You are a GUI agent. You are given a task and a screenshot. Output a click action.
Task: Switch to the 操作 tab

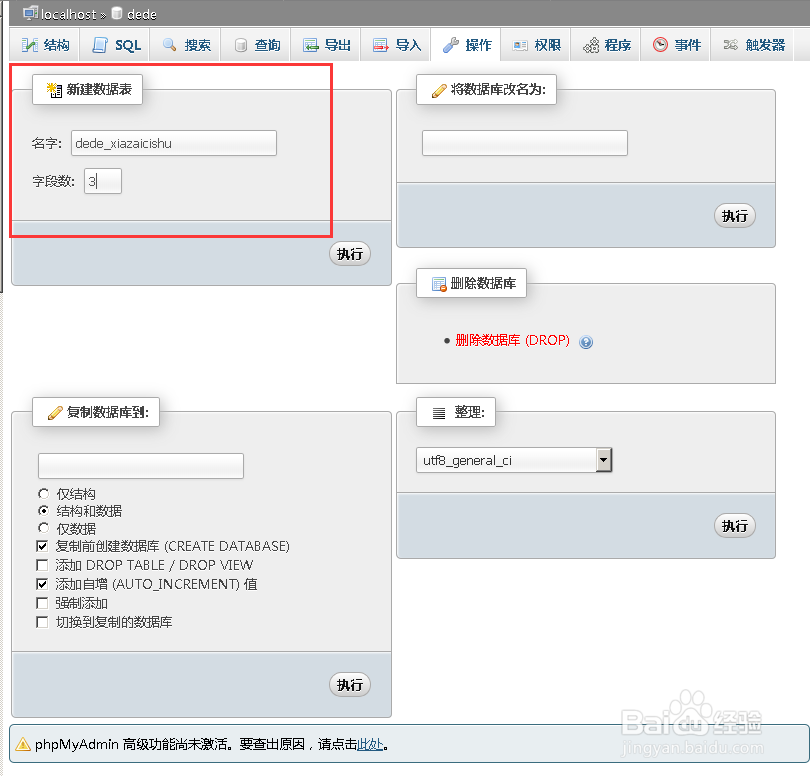pos(466,45)
